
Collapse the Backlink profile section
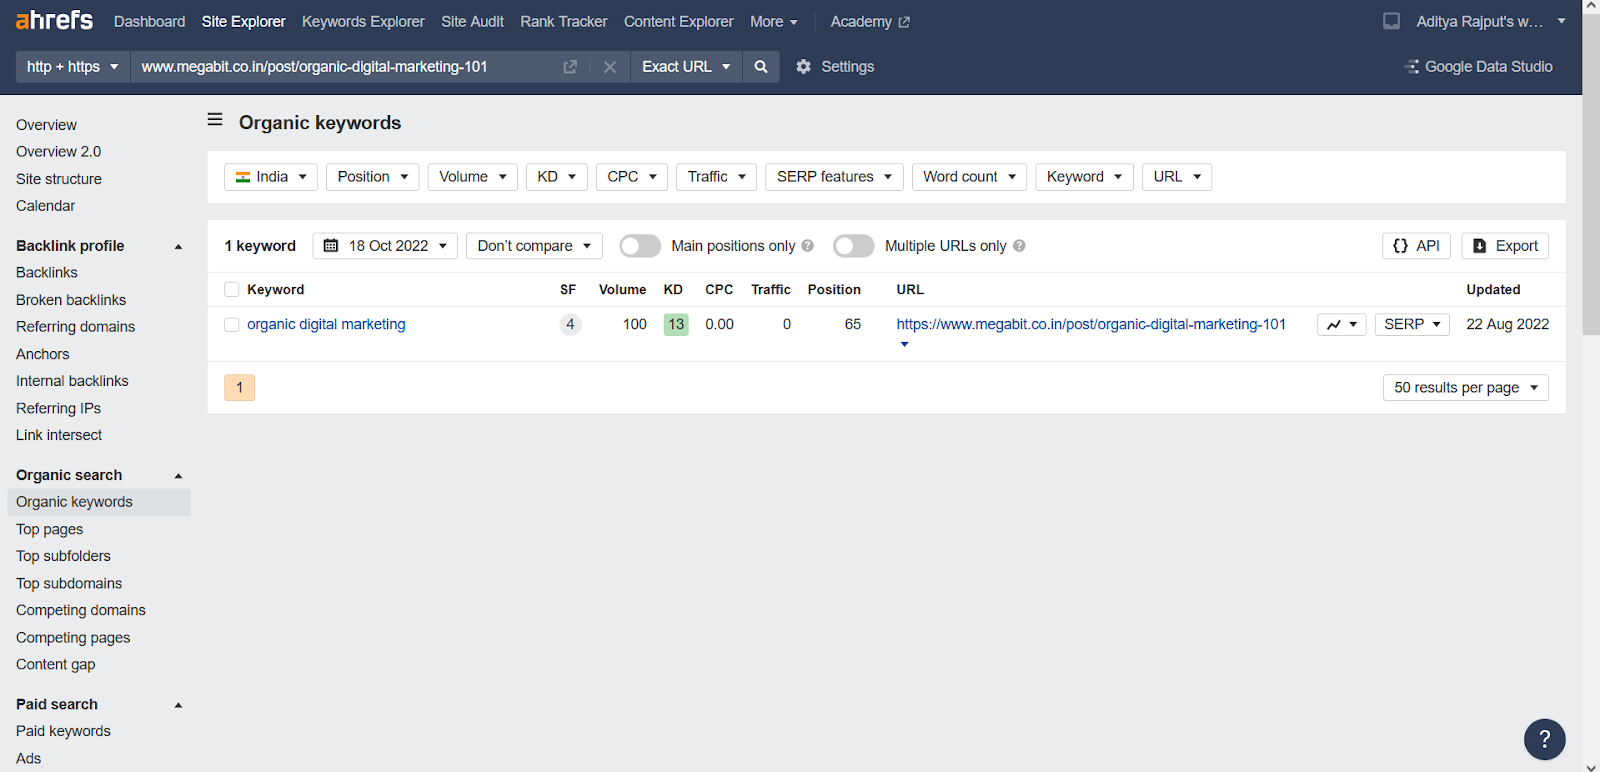tap(179, 247)
